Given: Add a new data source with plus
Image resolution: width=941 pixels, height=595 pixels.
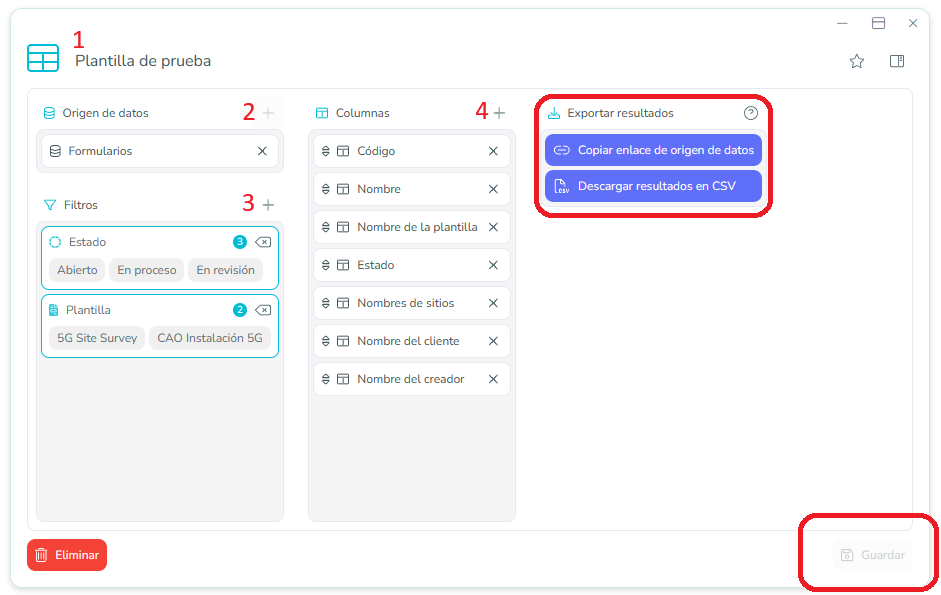Looking at the screenshot, I should click(x=268, y=113).
